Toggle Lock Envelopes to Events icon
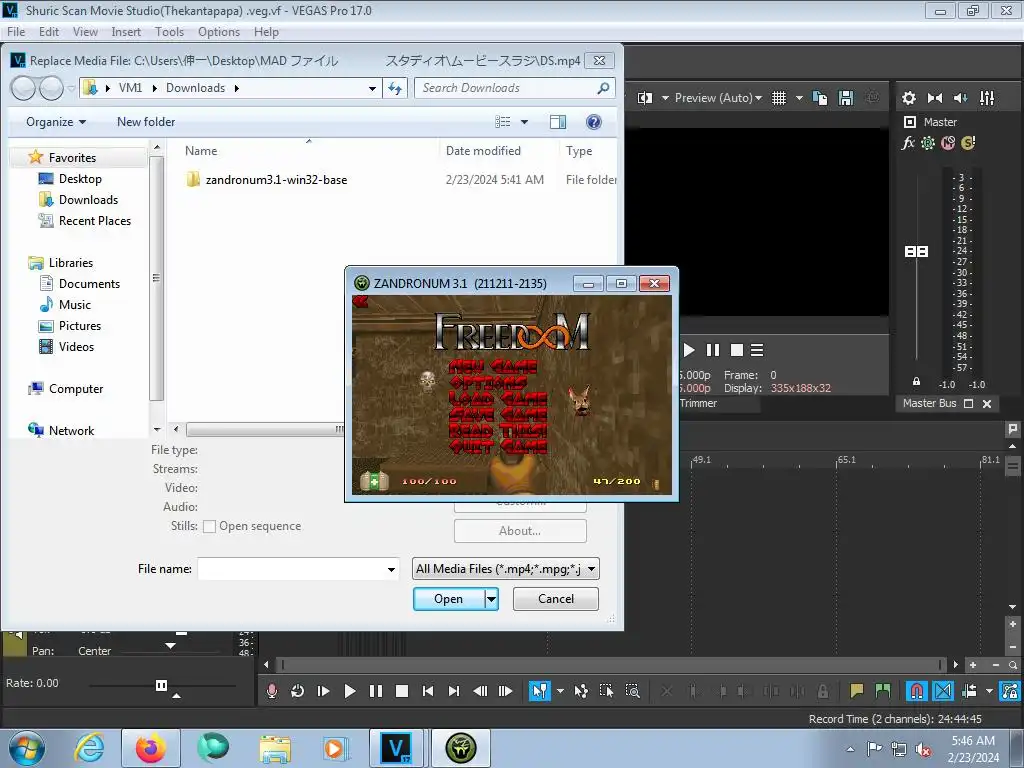This screenshot has height=768, width=1024. (x=1010, y=691)
